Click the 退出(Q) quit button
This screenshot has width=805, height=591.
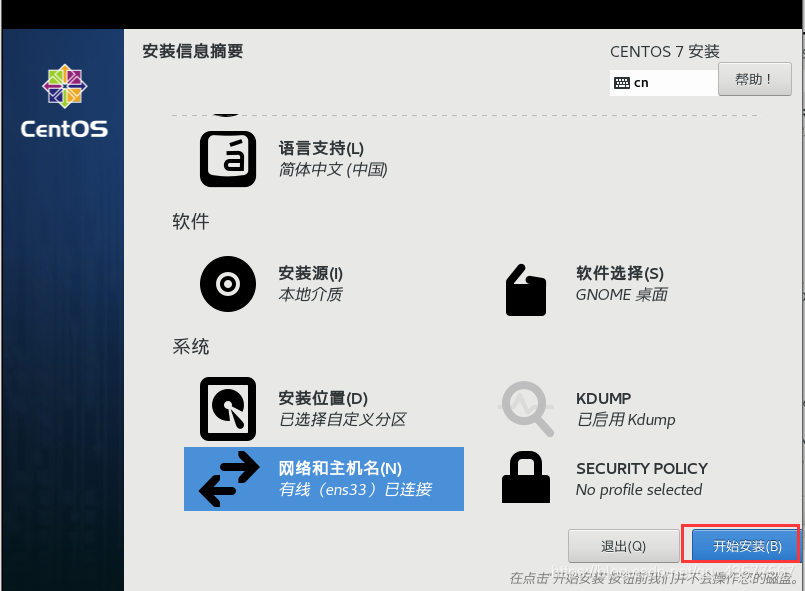tap(624, 546)
